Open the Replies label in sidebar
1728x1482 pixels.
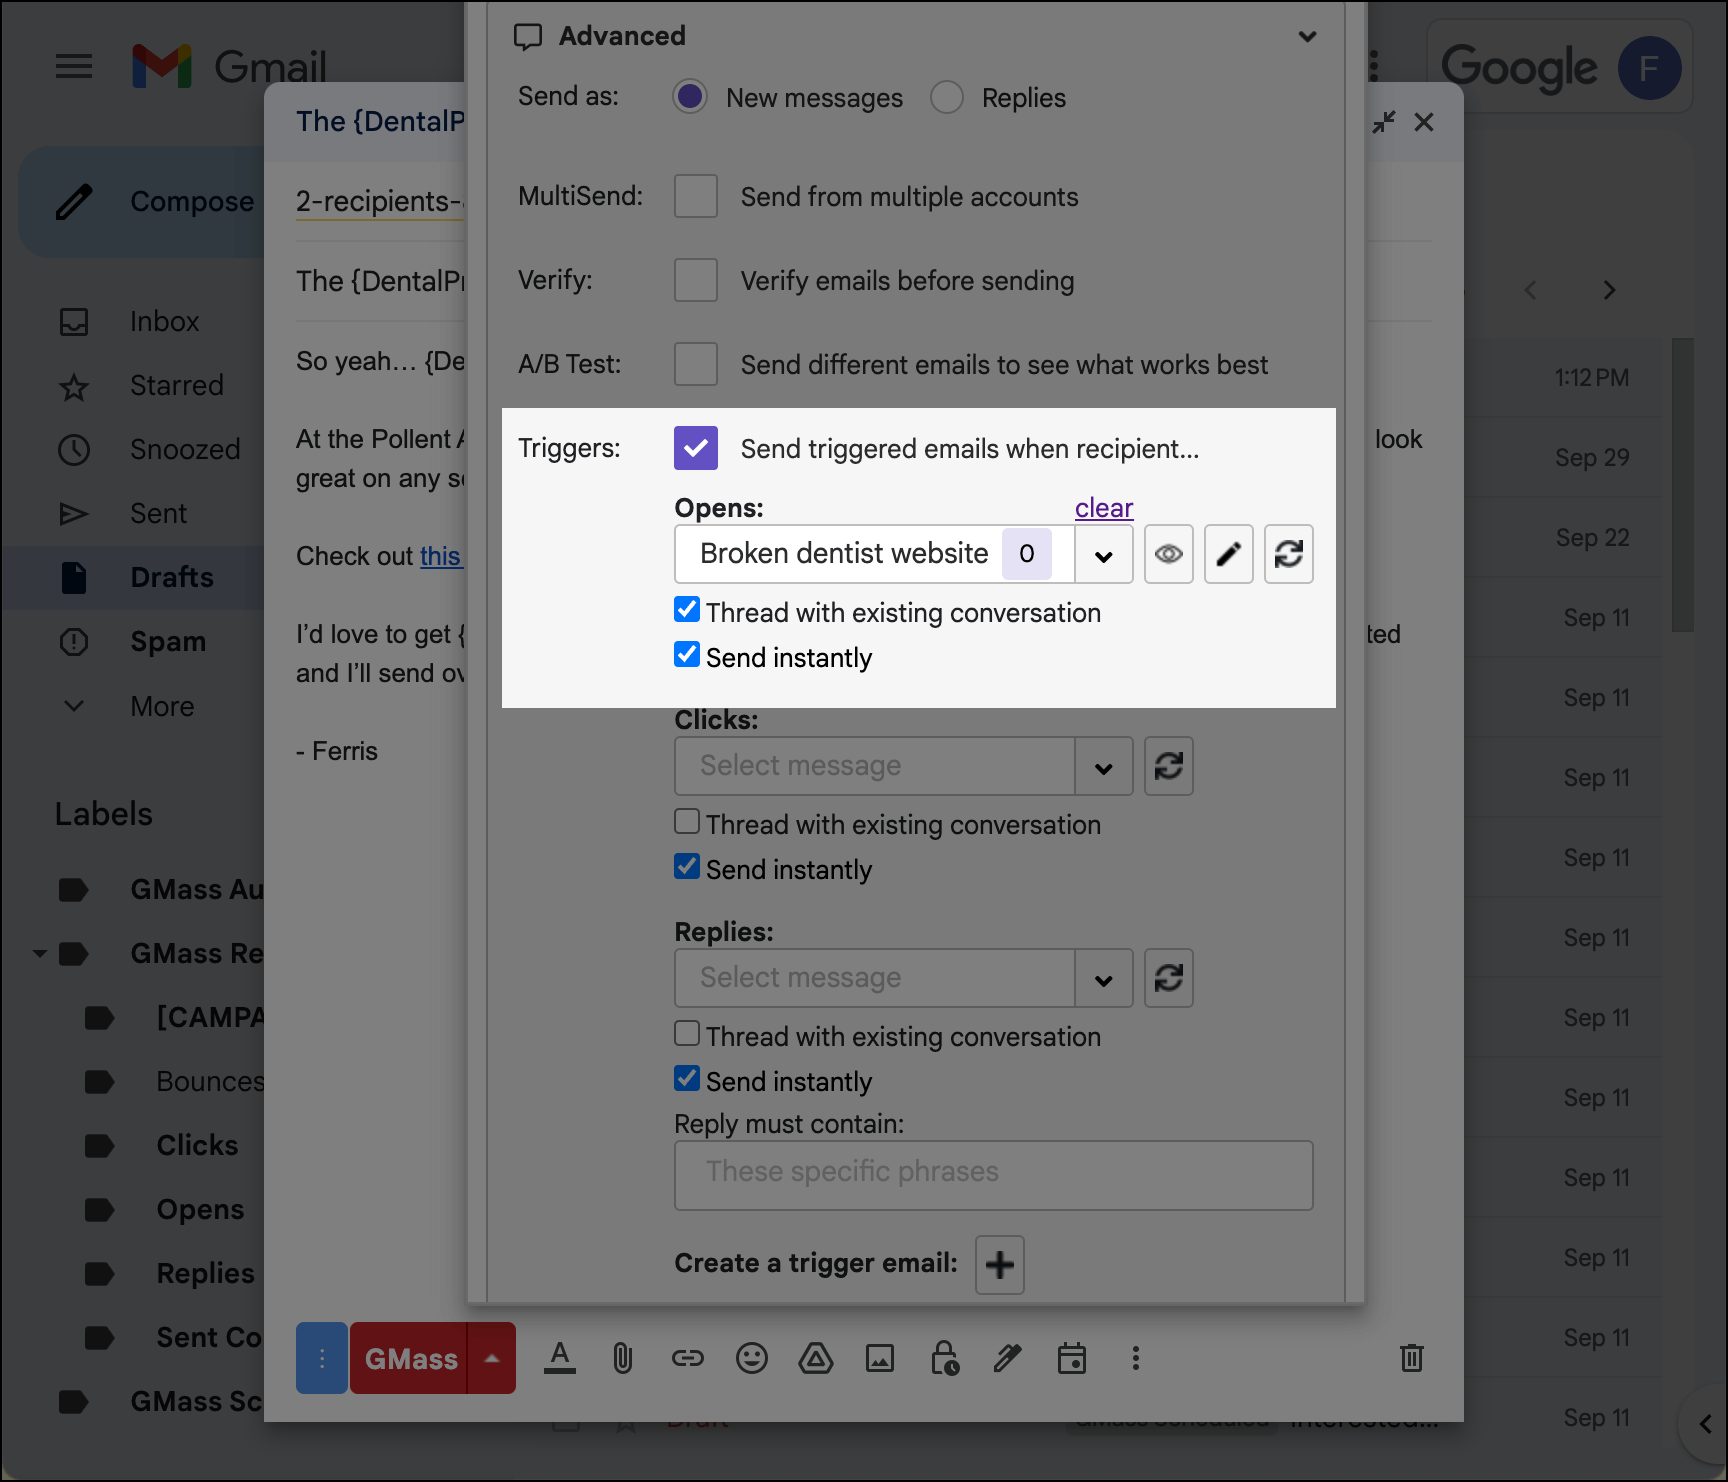pos(205,1274)
